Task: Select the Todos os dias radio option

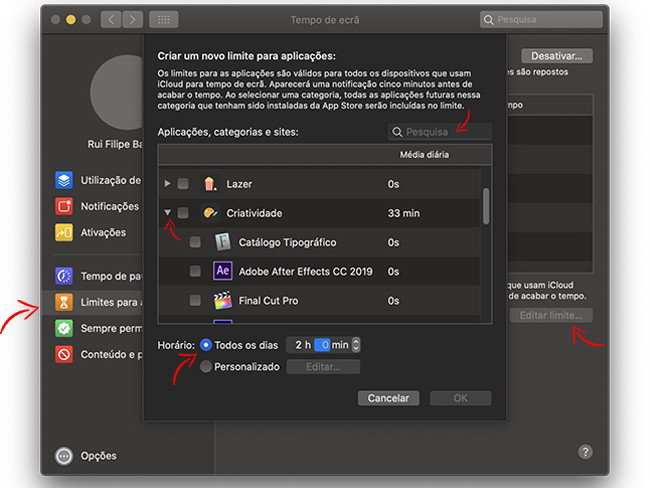Action: (x=206, y=344)
